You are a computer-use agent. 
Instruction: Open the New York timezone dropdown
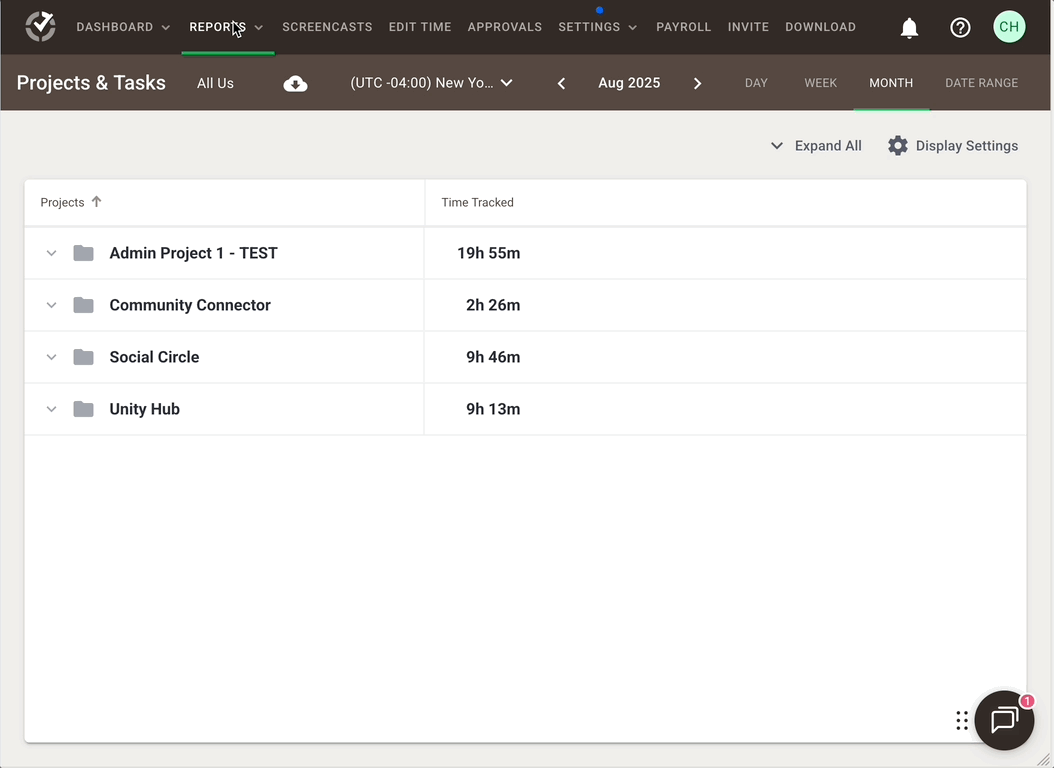coord(432,83)
